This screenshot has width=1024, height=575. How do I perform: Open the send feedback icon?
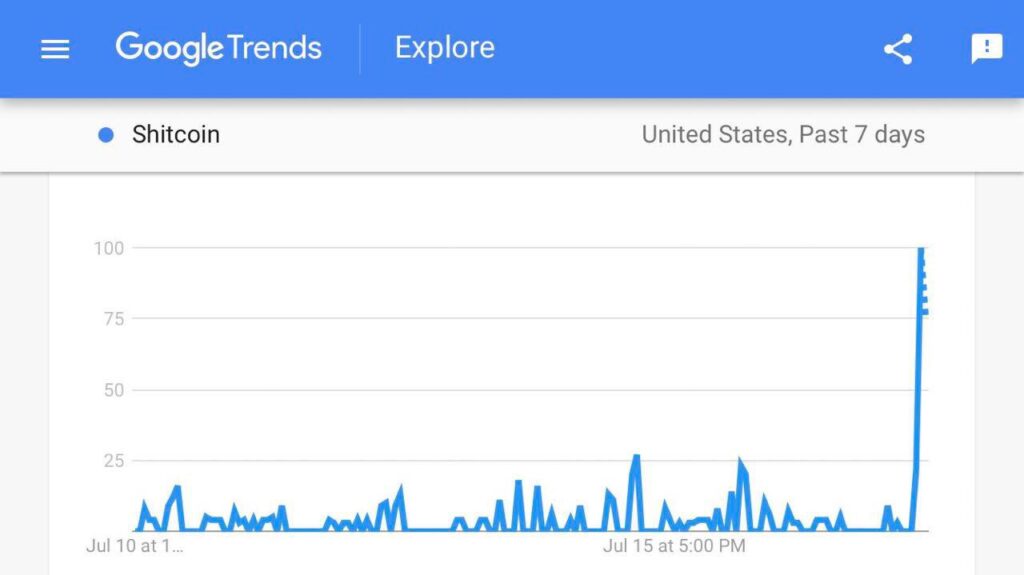[x=986, y=49]
